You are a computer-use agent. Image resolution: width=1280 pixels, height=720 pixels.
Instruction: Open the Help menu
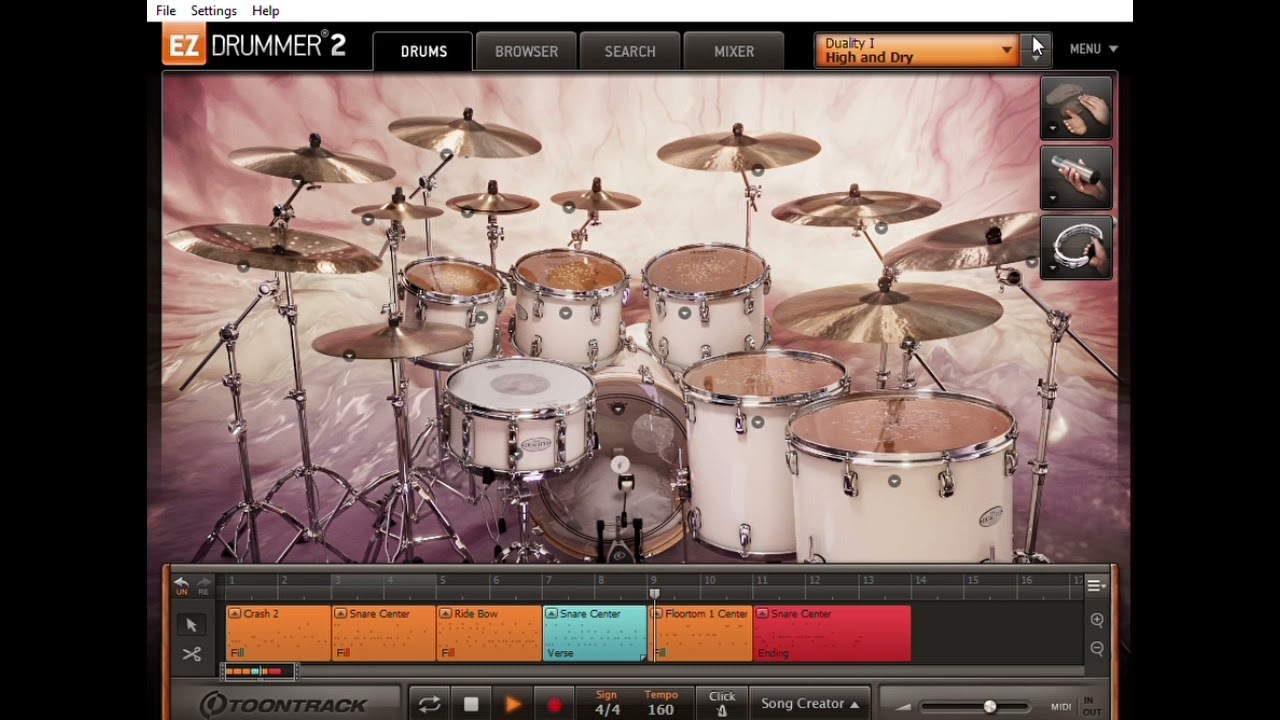(x=265, y=10)
